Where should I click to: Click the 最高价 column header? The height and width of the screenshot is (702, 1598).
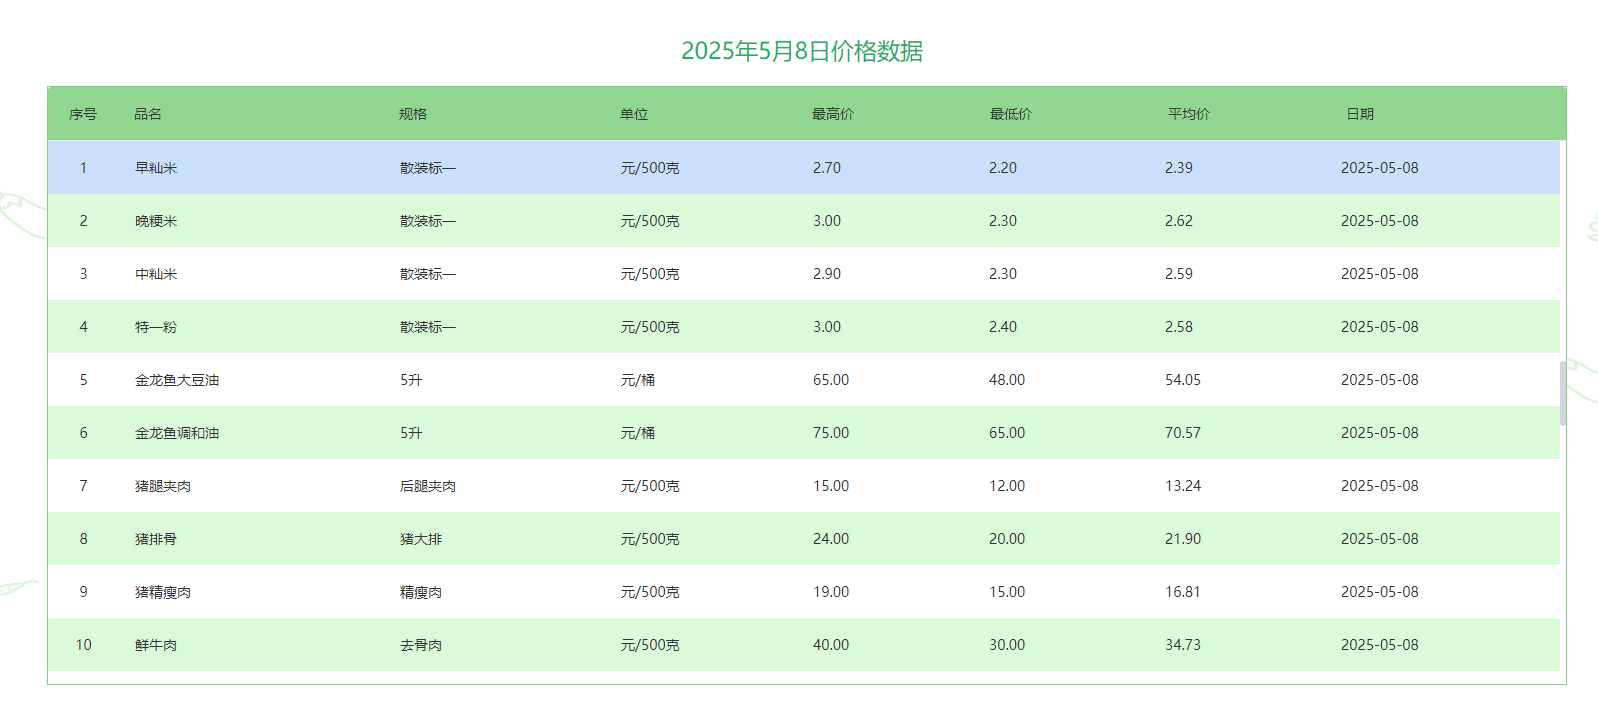coord(832,114)
